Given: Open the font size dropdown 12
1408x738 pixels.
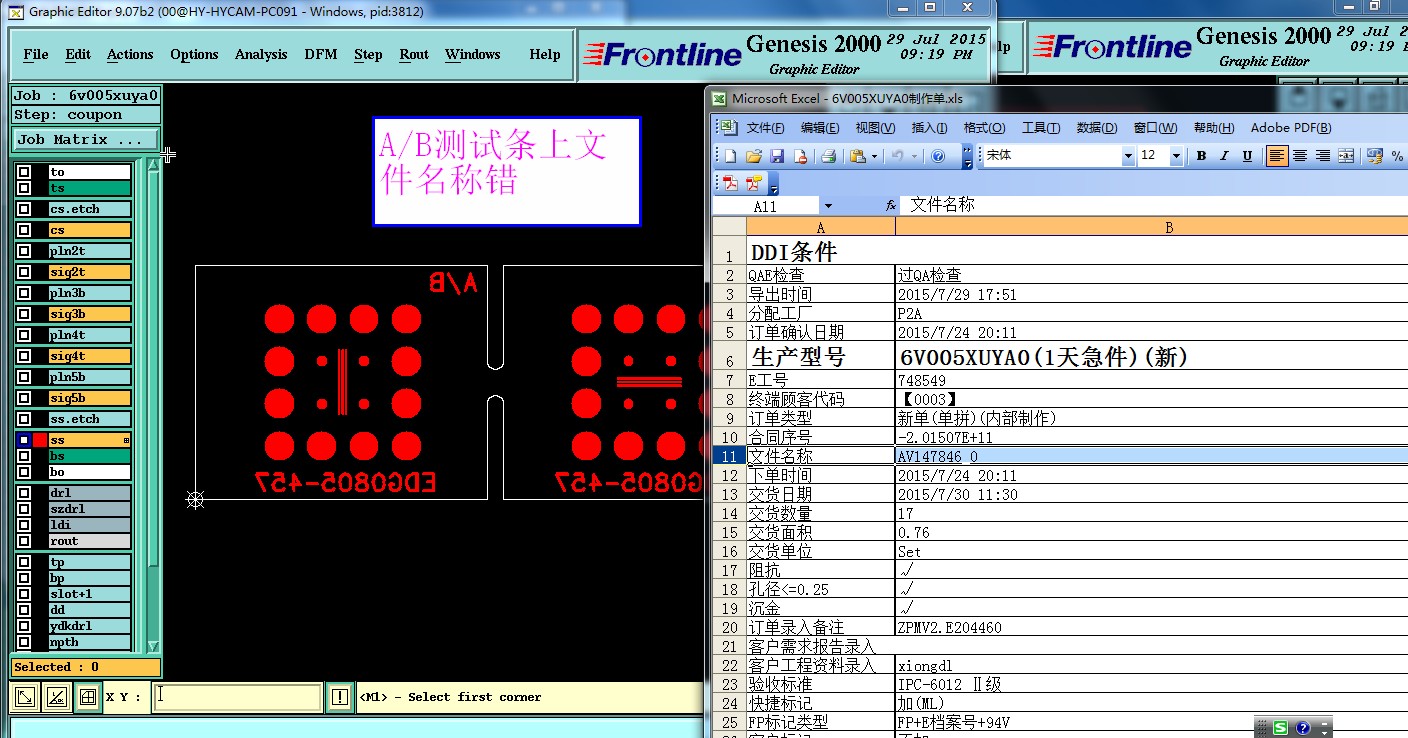Looking at the screenshot, I should [x=1176, y=156].
